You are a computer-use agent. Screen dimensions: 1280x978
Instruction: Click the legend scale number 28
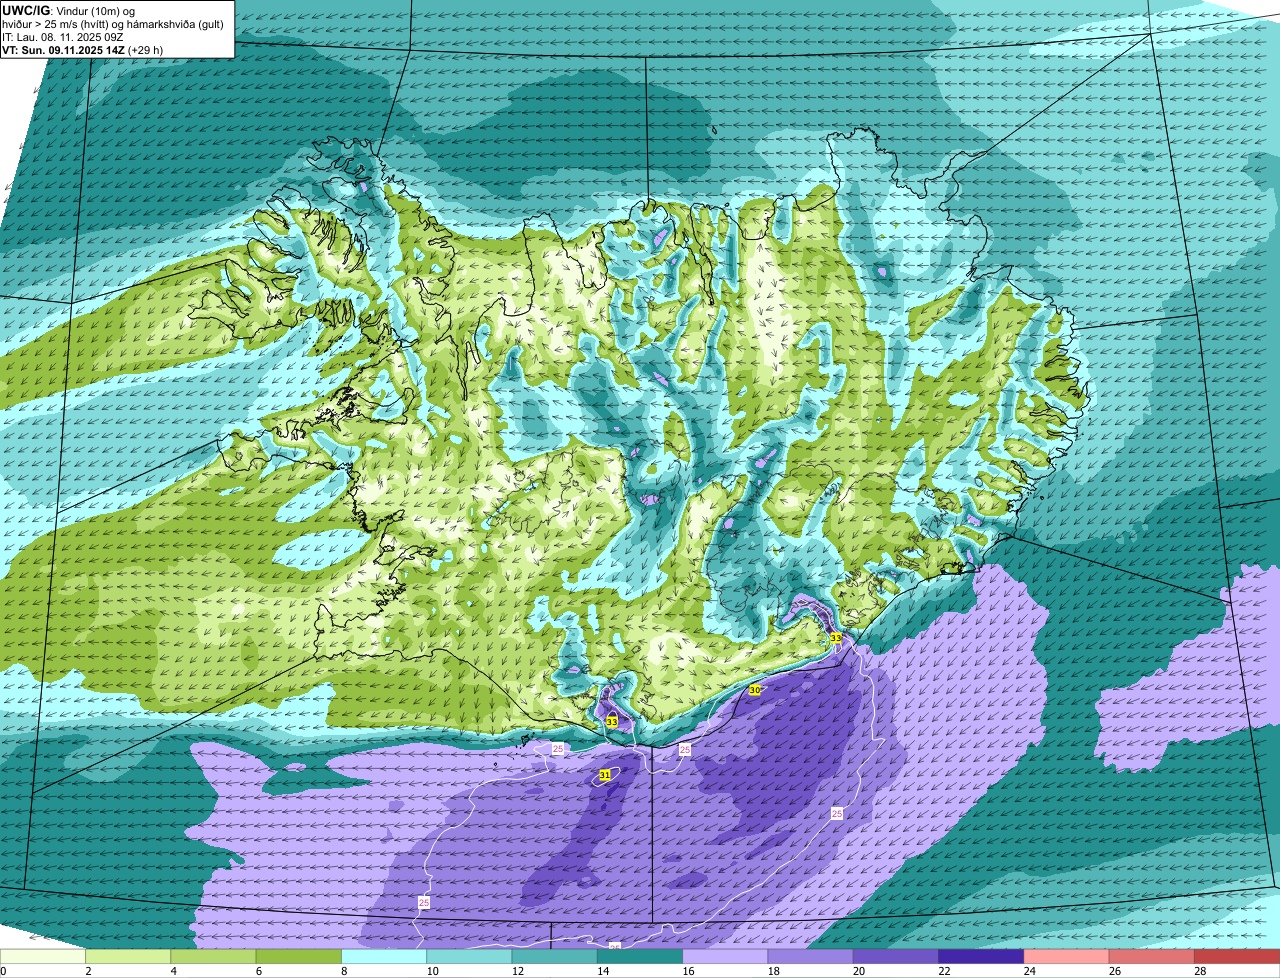pos(1200,971)
